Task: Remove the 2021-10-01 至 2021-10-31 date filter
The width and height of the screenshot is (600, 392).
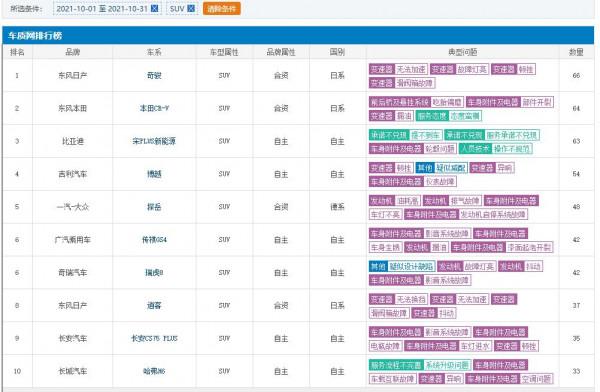Action: (x=155, y=8)
